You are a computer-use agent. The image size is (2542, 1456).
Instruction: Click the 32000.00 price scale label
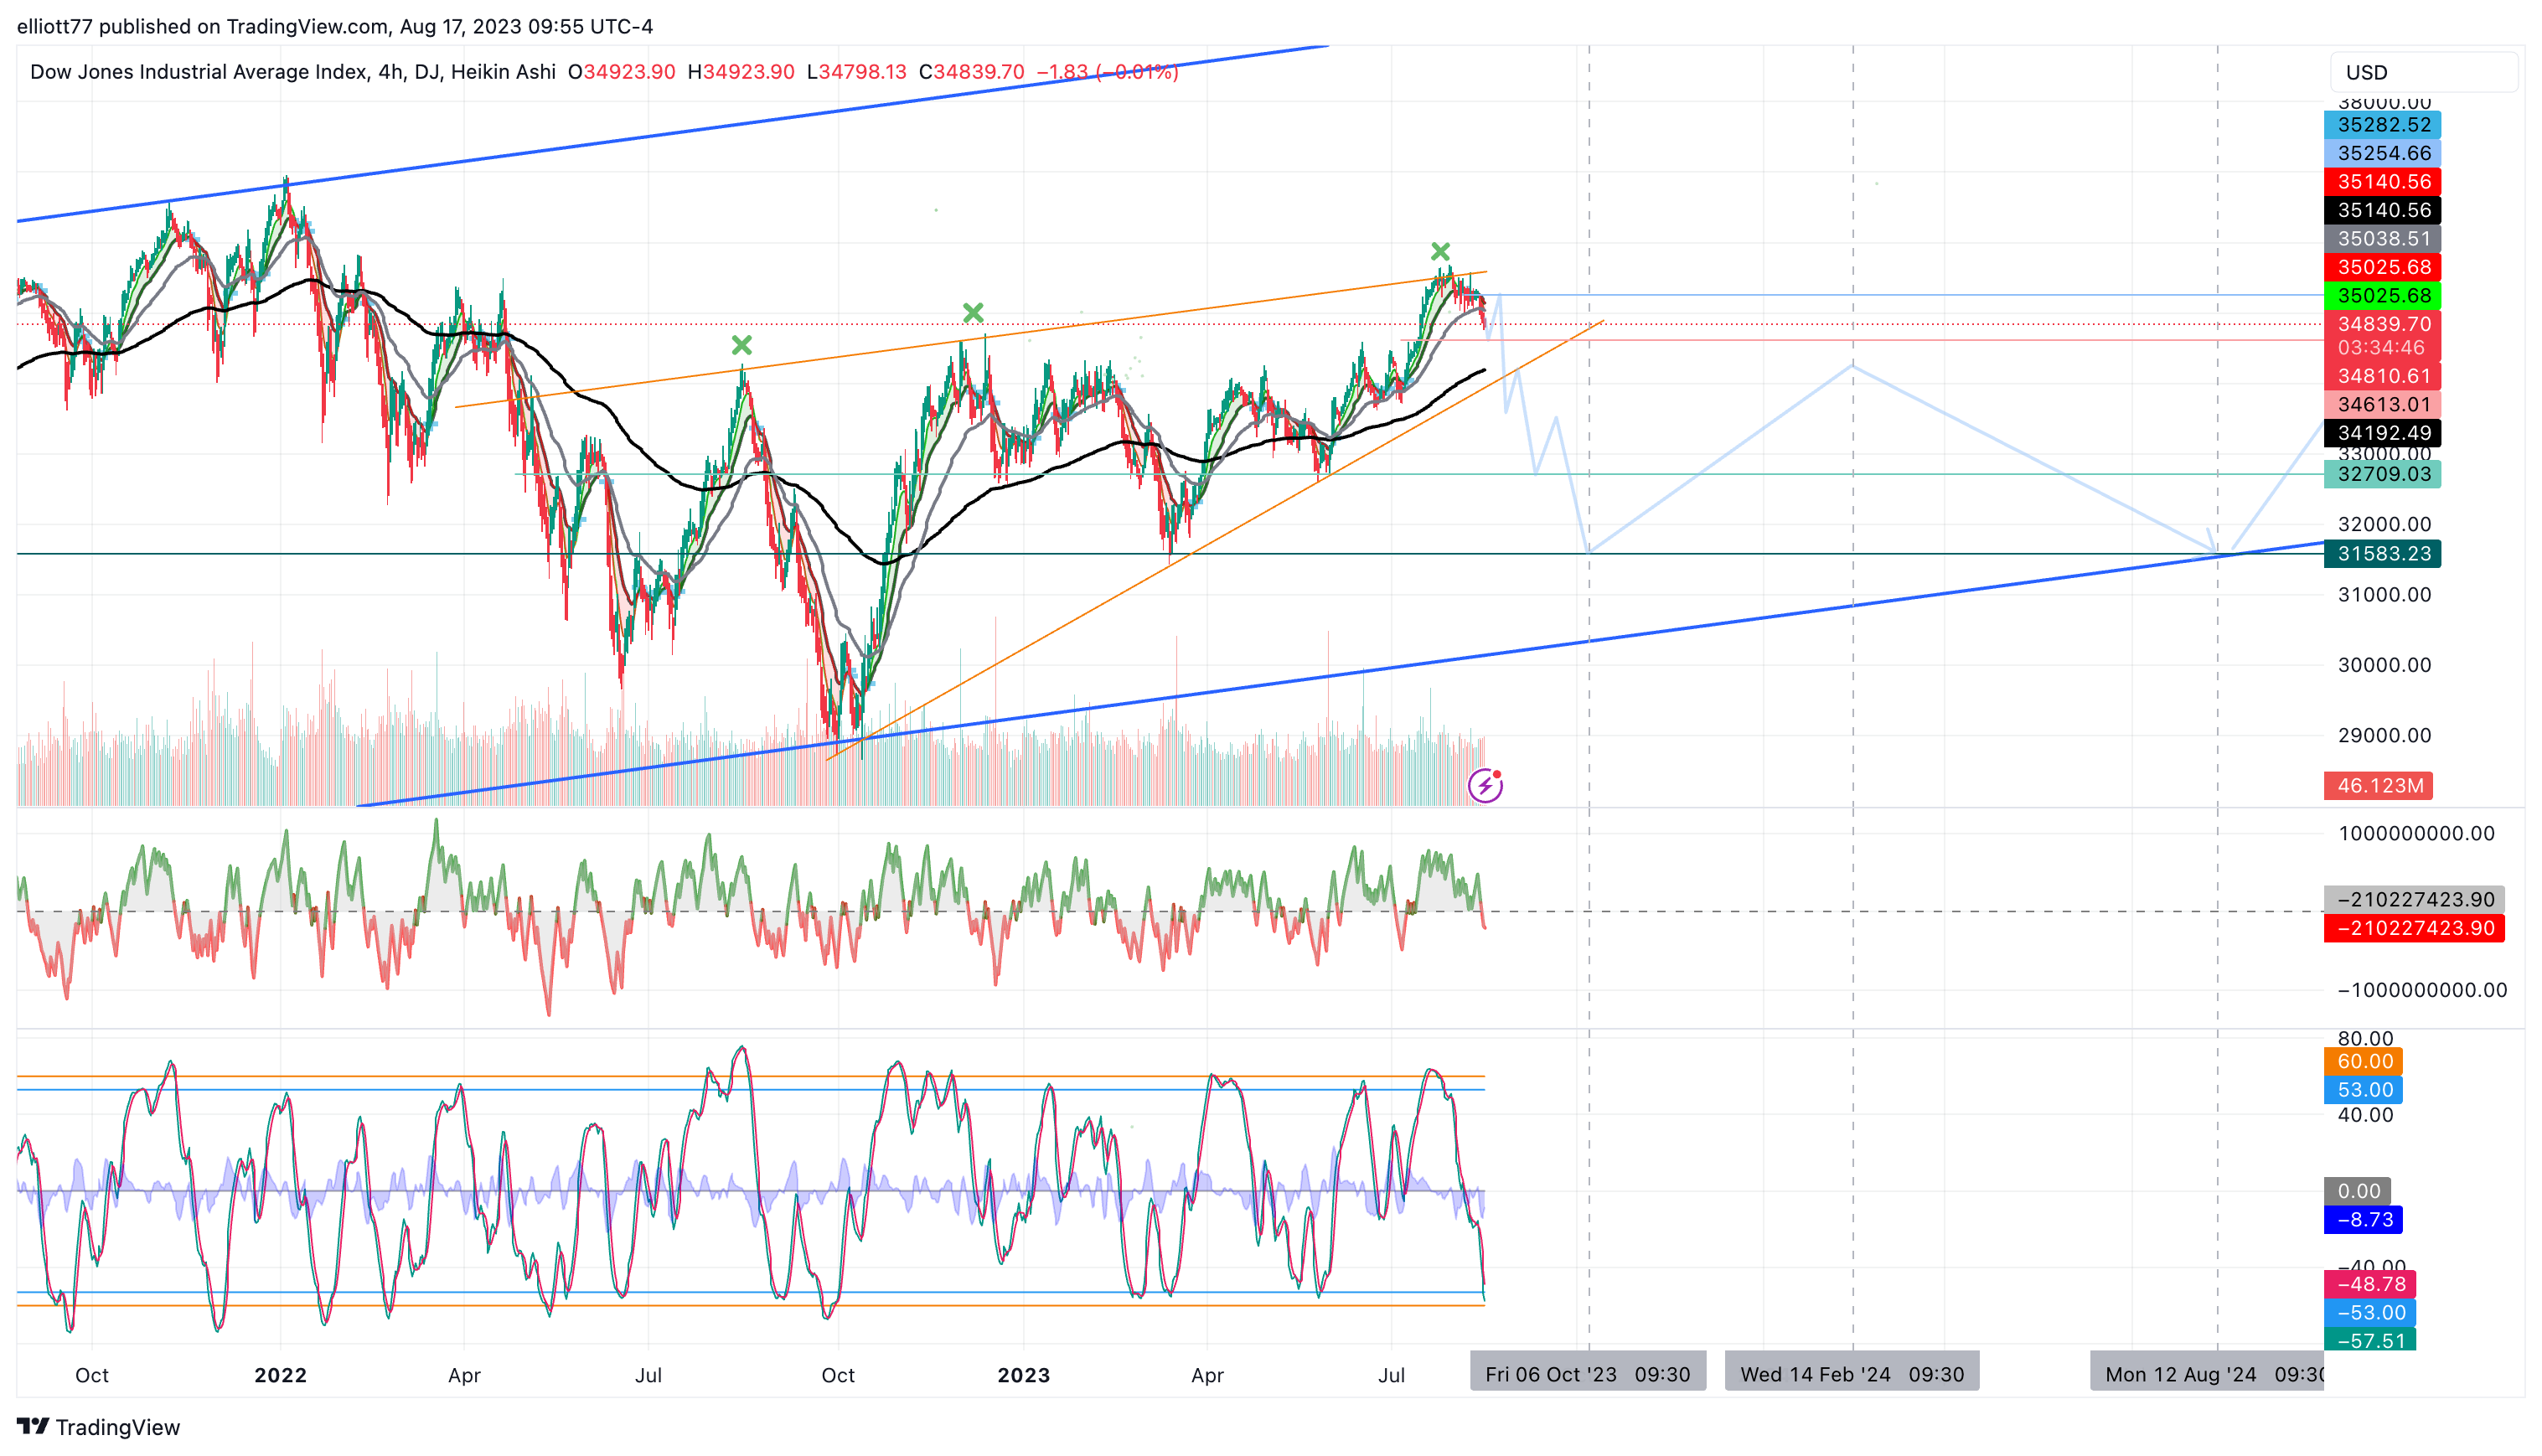[x=2384, y=524]
